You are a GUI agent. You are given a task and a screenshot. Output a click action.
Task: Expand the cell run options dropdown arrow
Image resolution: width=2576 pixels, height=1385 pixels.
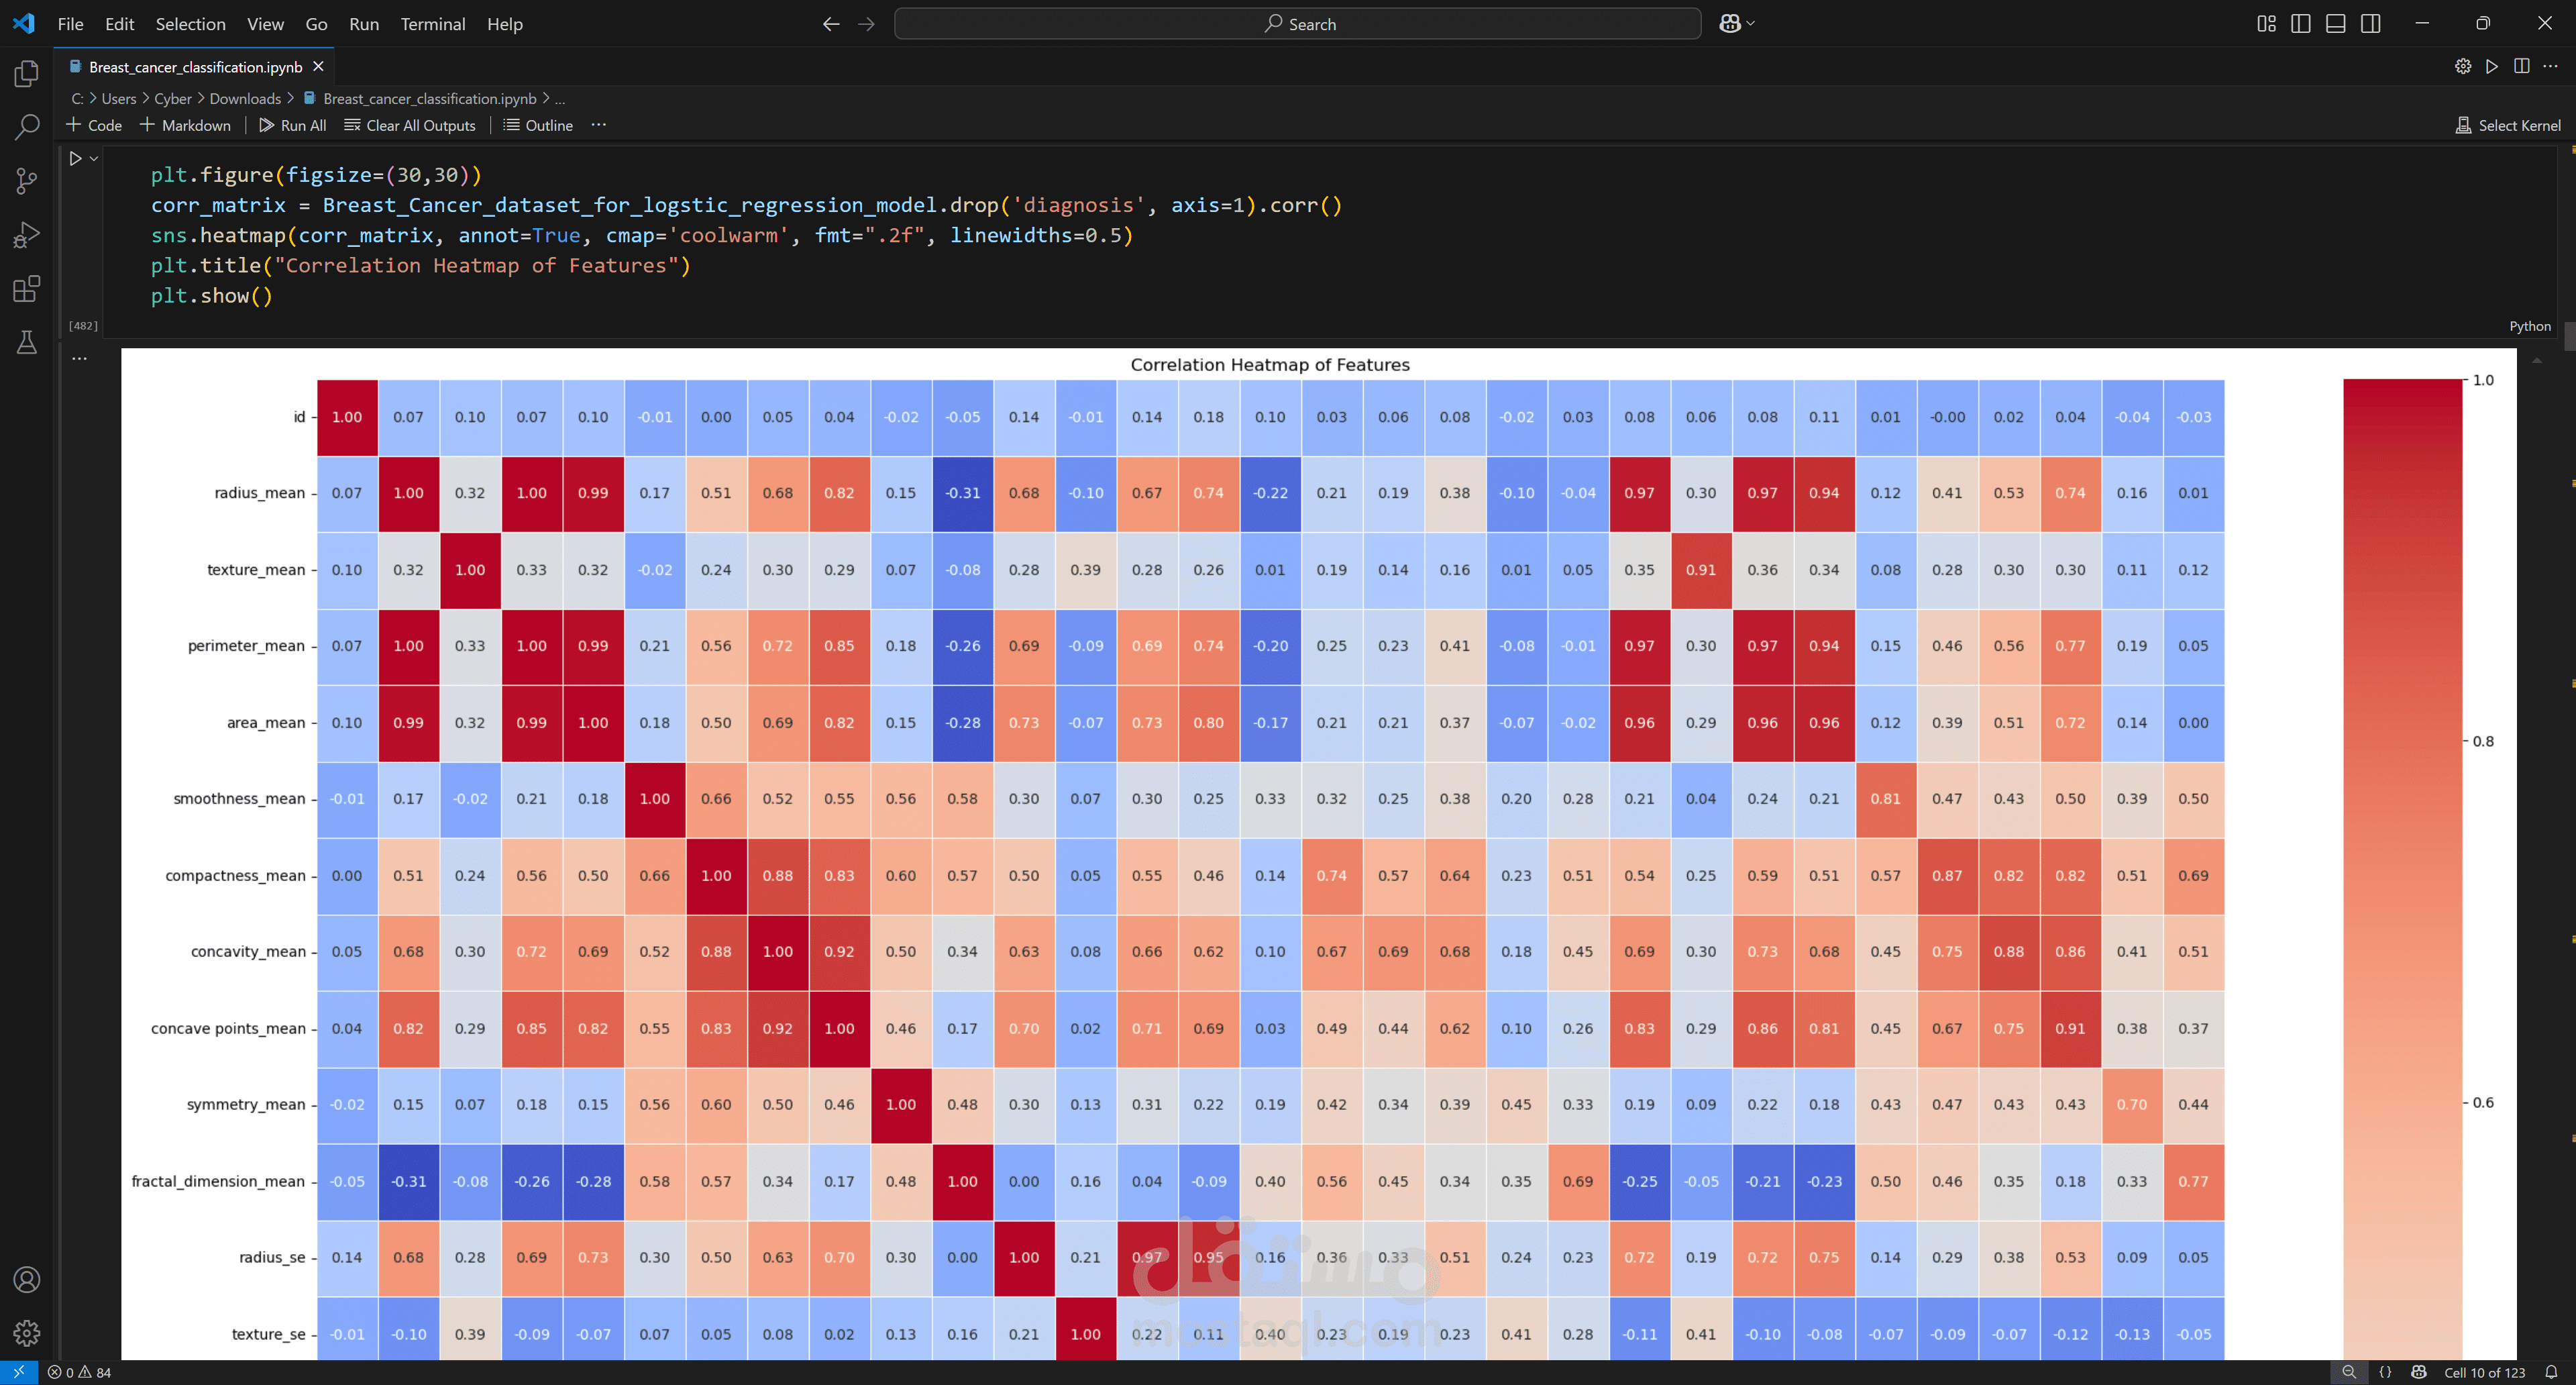pyautogui.click(x=94, y=158)
